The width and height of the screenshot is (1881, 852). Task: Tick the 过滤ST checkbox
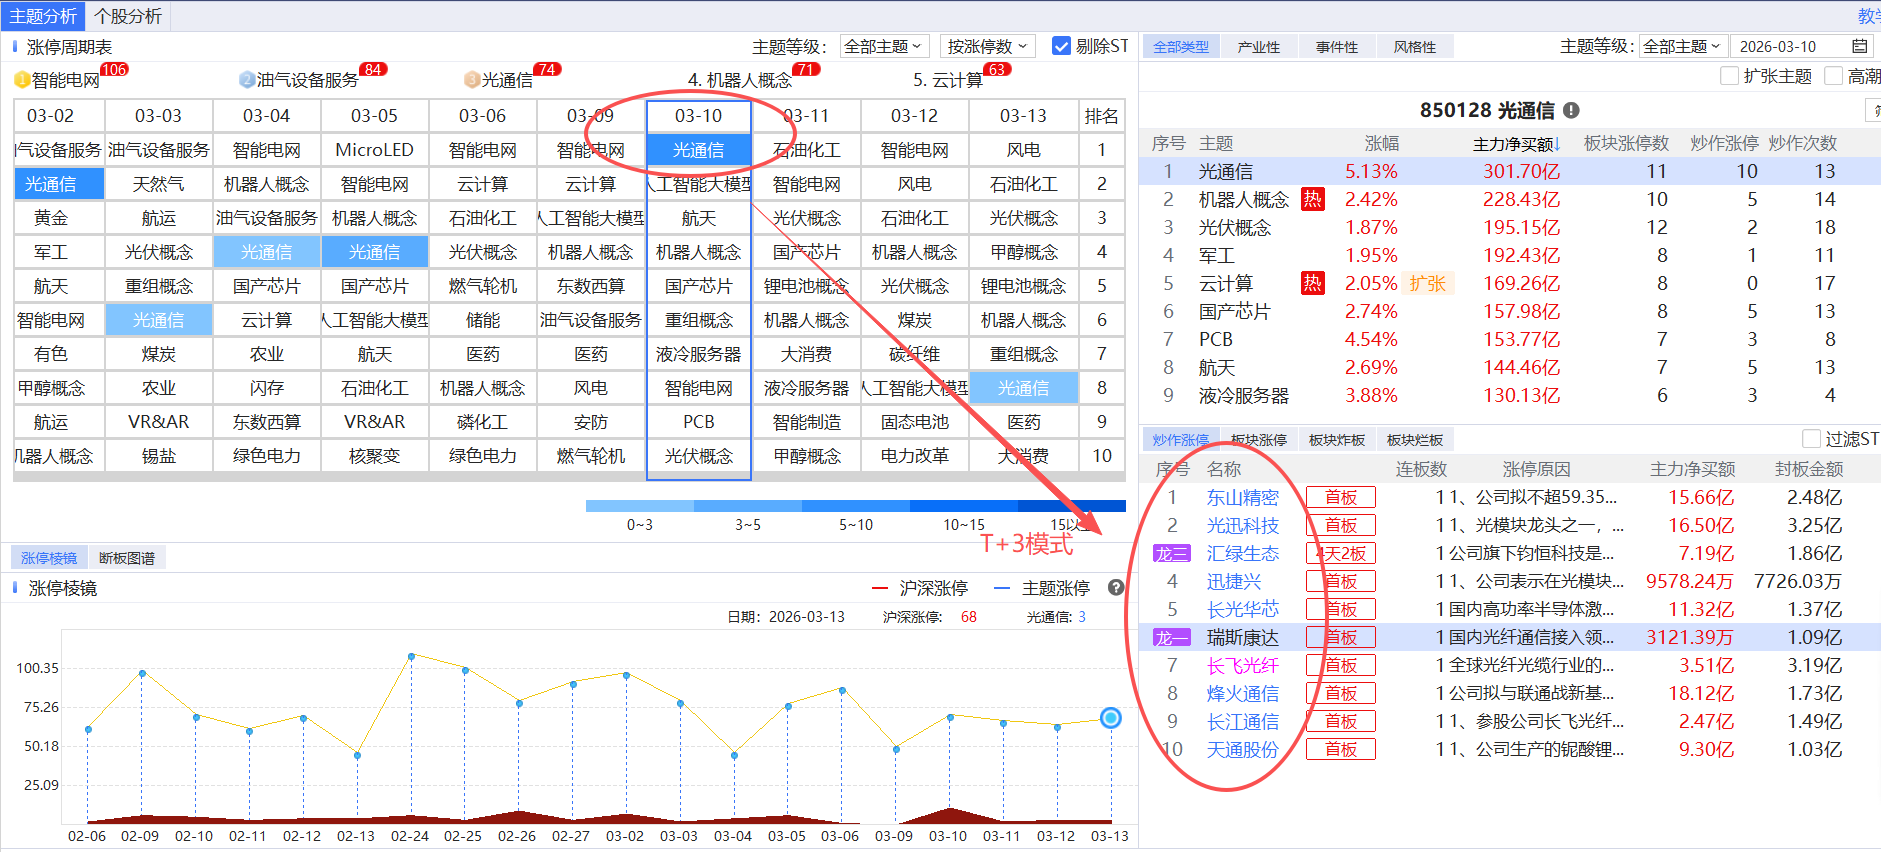[1811, 439]
